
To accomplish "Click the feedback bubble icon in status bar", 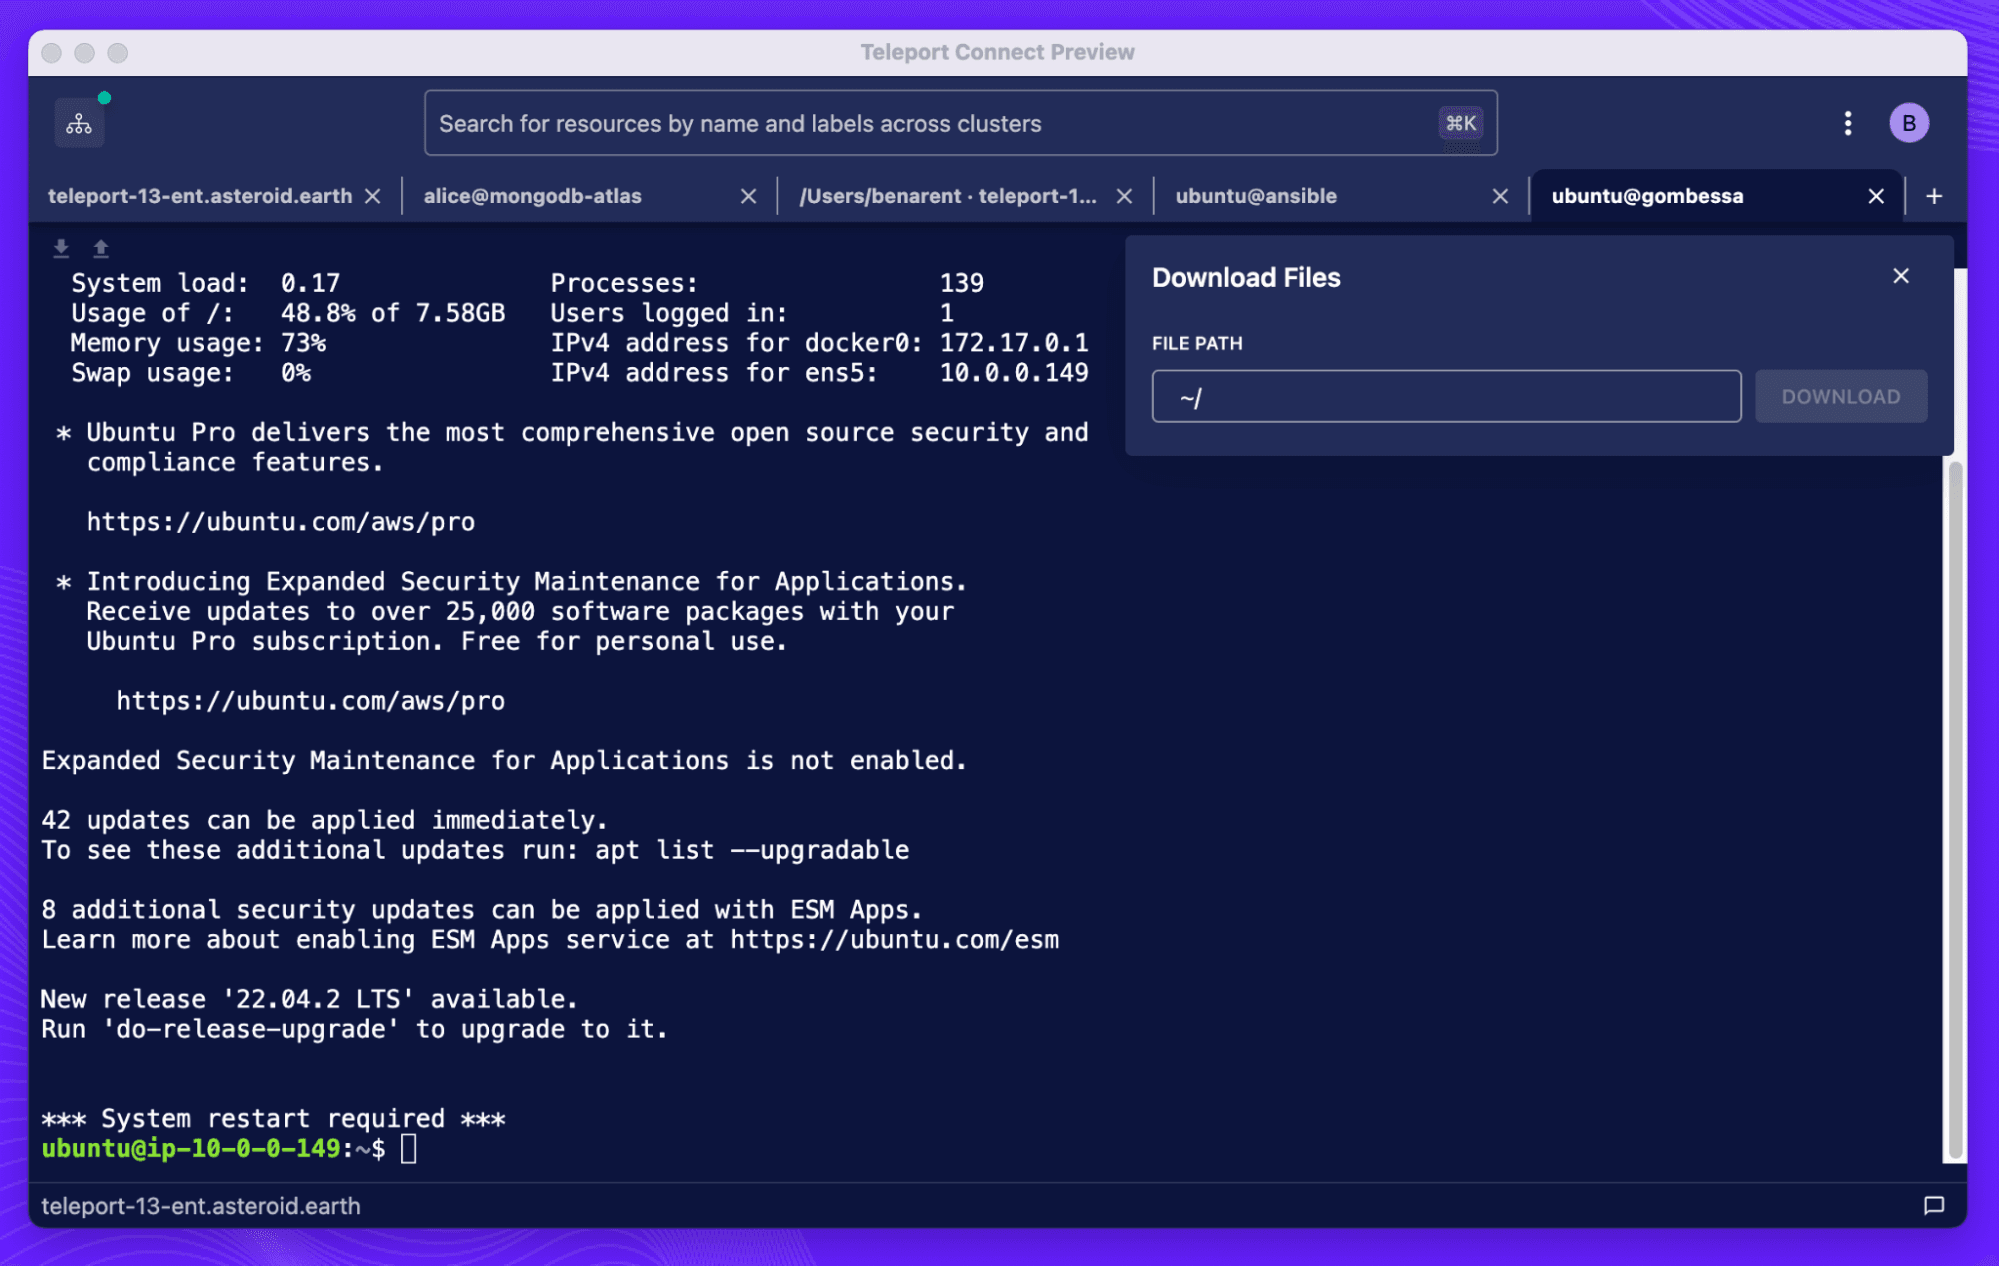I will 1934,1206.
